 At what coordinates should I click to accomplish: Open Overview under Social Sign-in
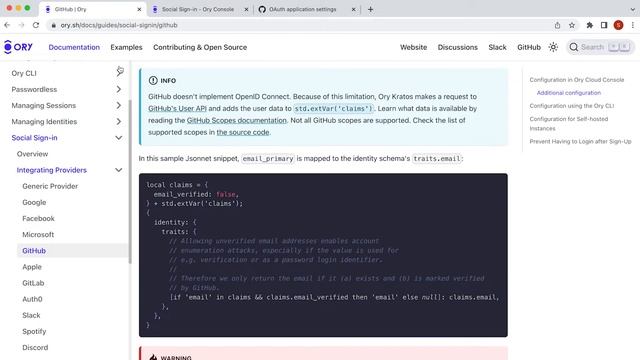(32, 154)
